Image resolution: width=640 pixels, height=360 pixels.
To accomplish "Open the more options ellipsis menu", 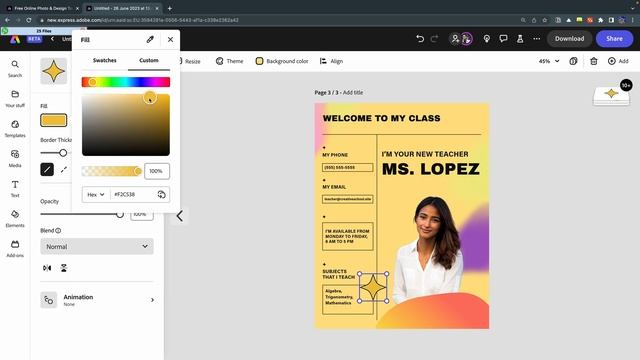I will click(x=537, y=39).
